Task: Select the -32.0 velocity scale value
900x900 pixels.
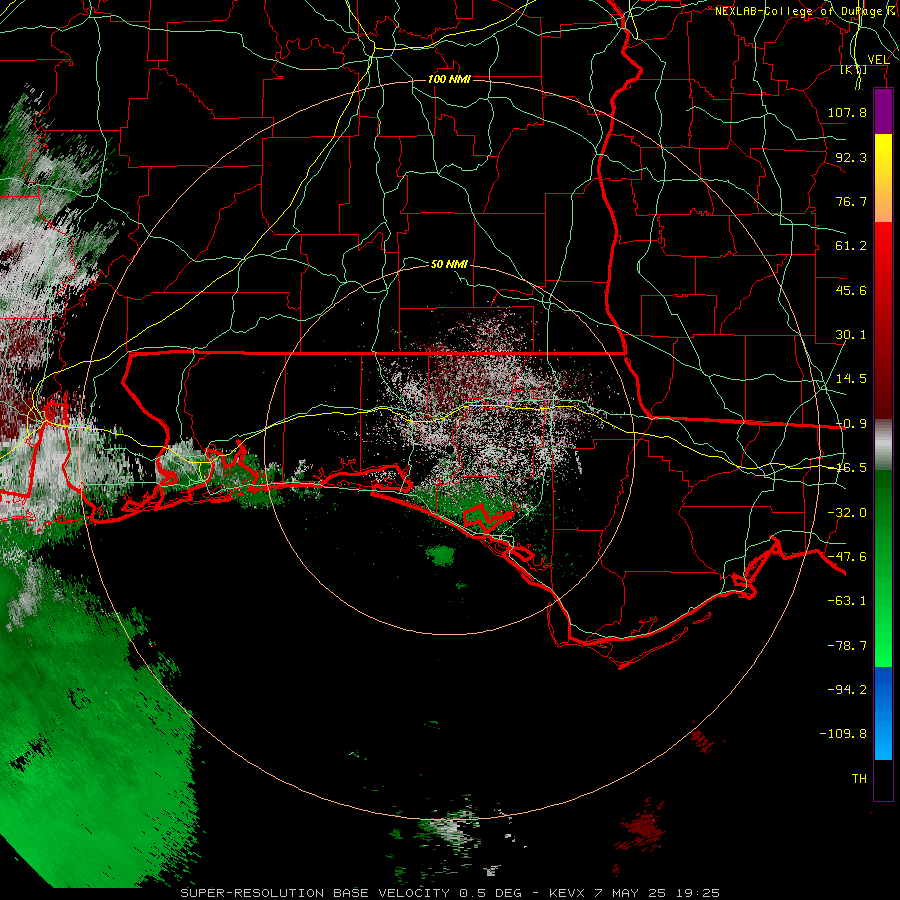Action: point(847,513)
